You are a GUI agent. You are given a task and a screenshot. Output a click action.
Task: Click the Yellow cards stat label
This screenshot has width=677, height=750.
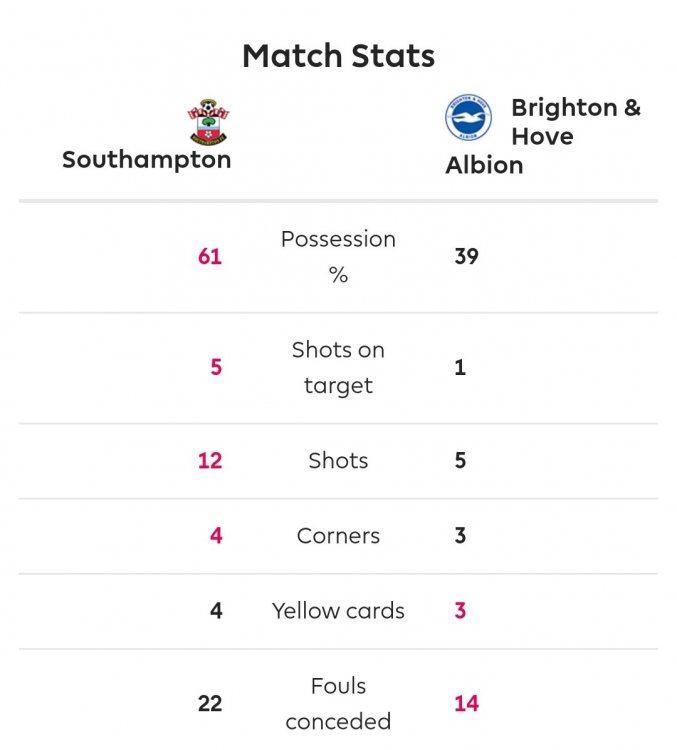pyautogui.click(x=338, y=611)
